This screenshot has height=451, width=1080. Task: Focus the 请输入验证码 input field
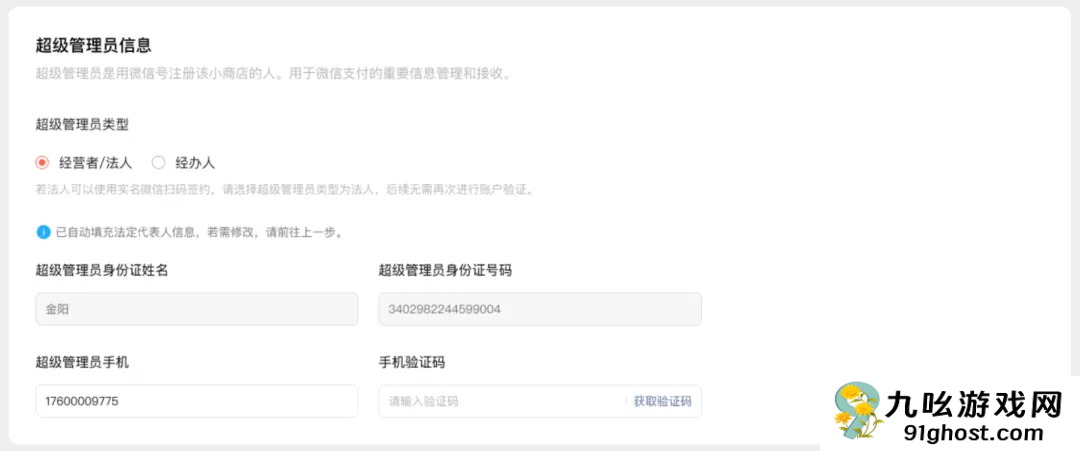coord(500,401)
